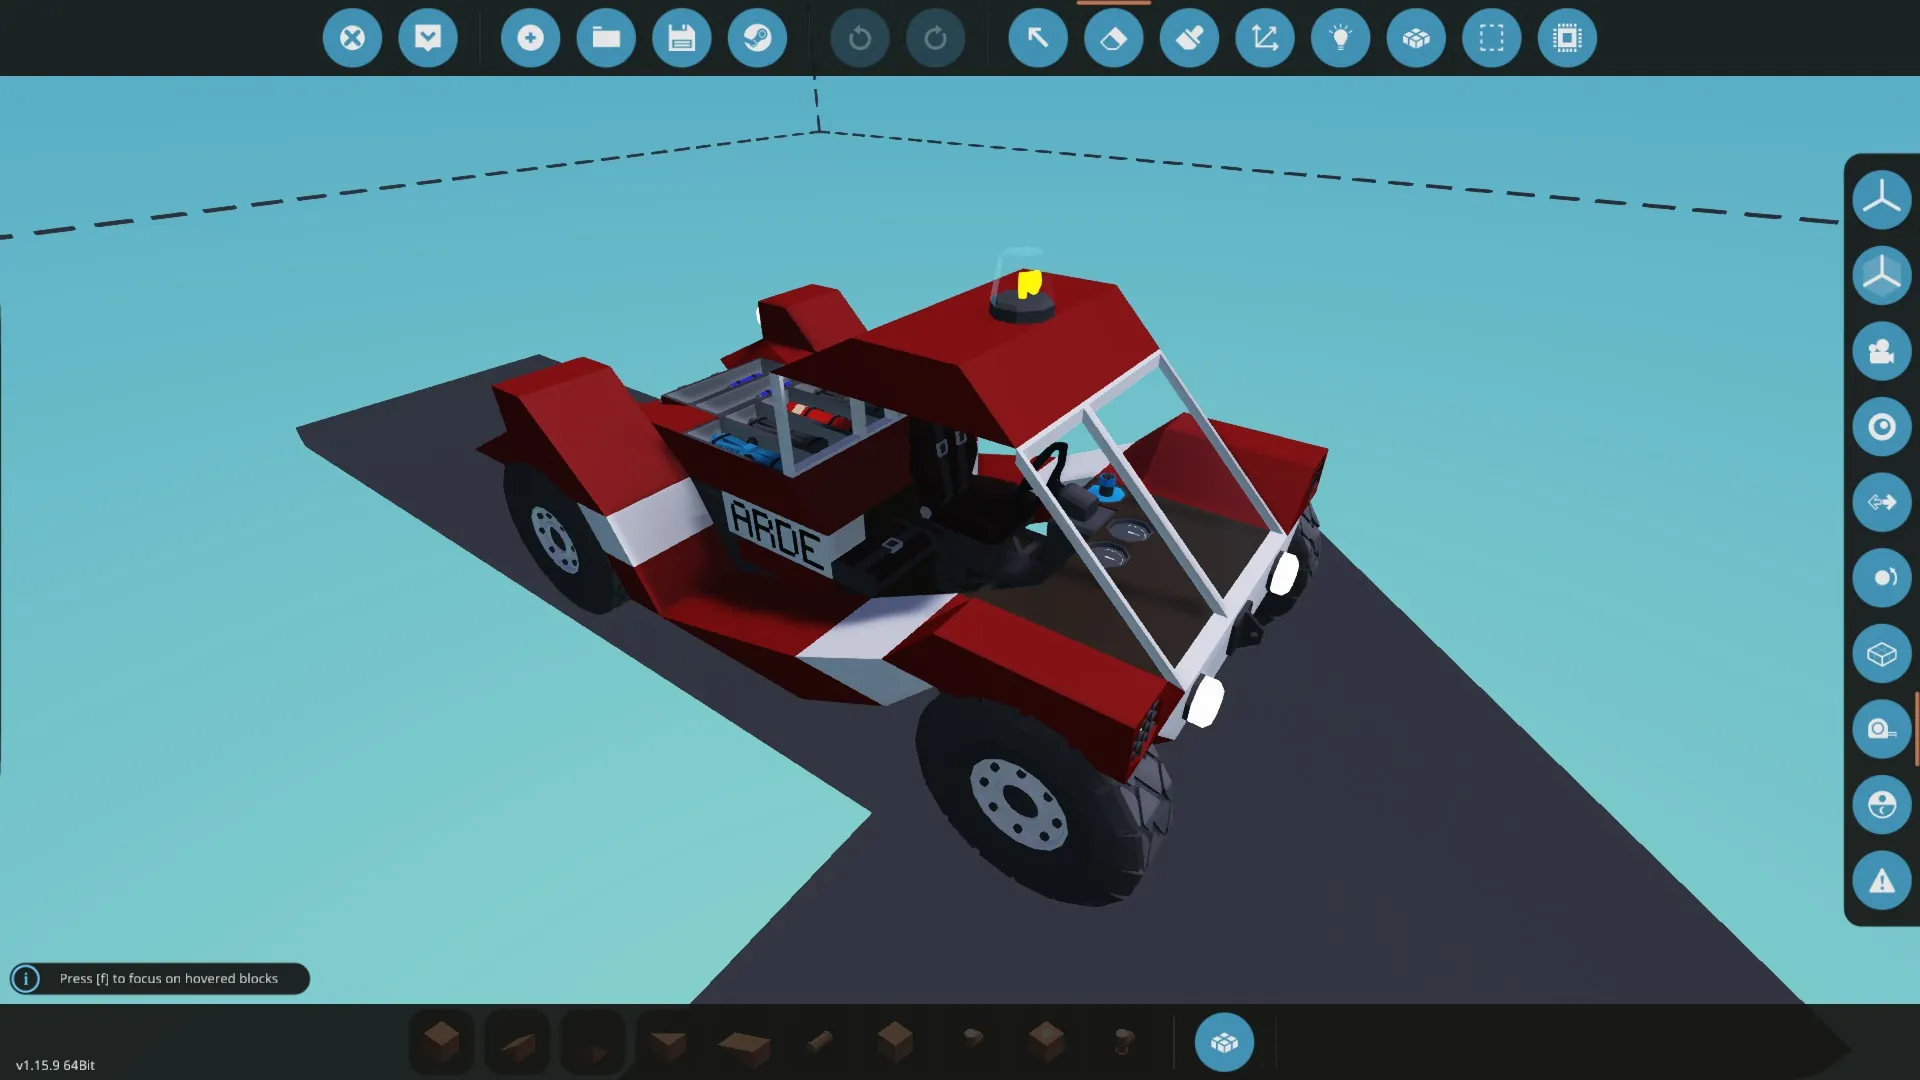This screenshot has width=1920, height=1080.
Task: Select the paint brush tool
Action: 1189,38
